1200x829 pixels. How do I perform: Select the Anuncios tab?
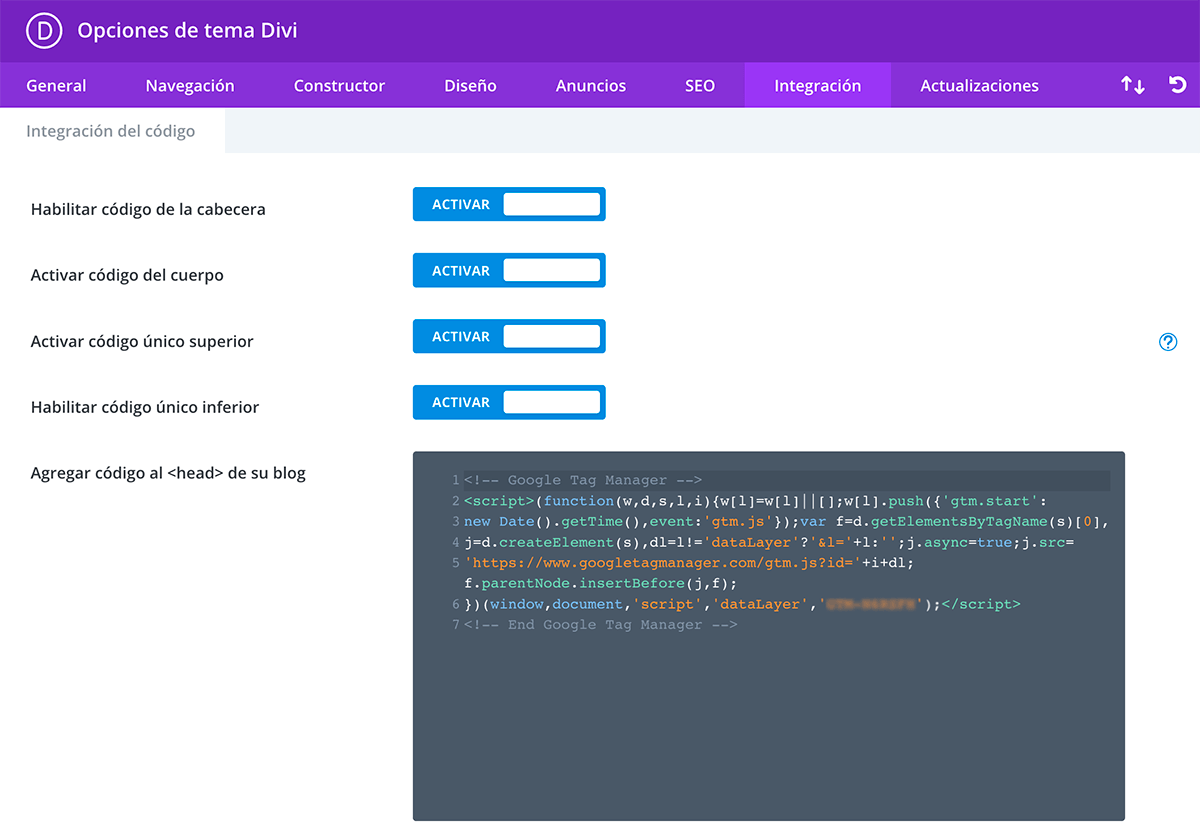coord(591,86)
